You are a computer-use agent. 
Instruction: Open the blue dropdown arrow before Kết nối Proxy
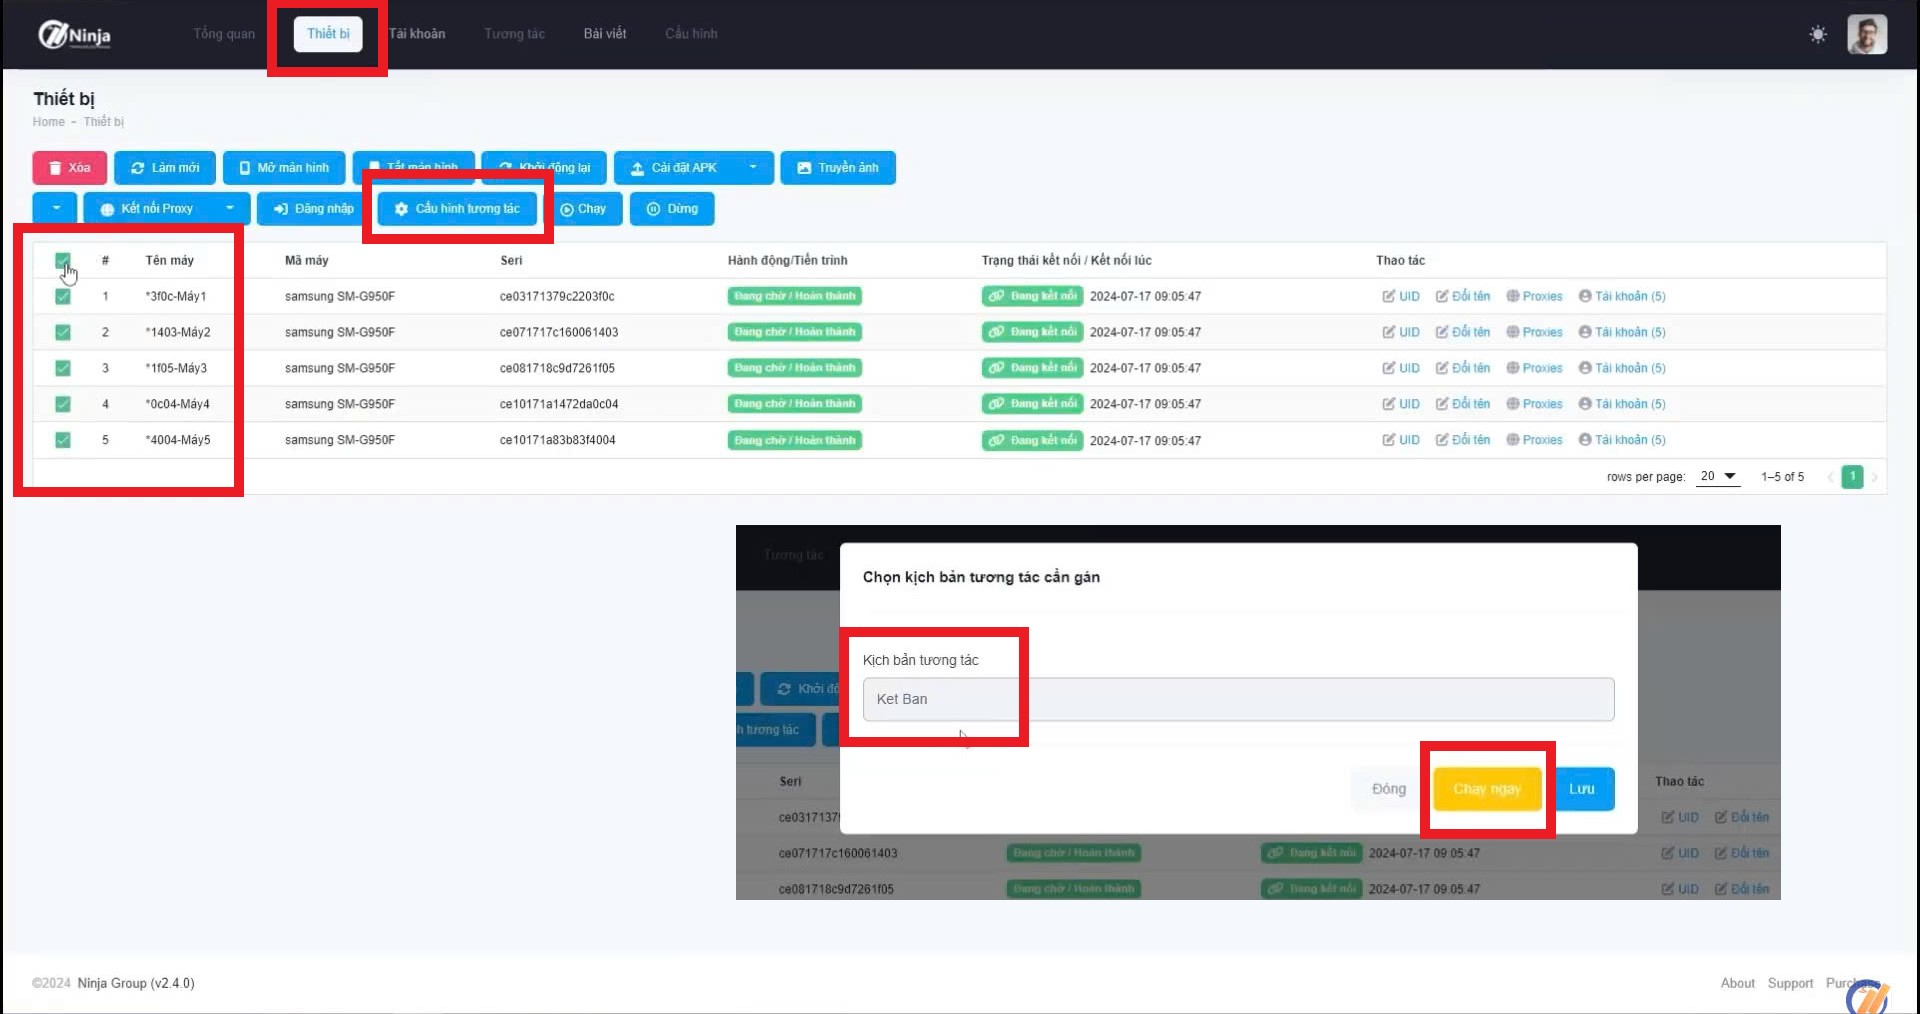click(x=55, y=209)
